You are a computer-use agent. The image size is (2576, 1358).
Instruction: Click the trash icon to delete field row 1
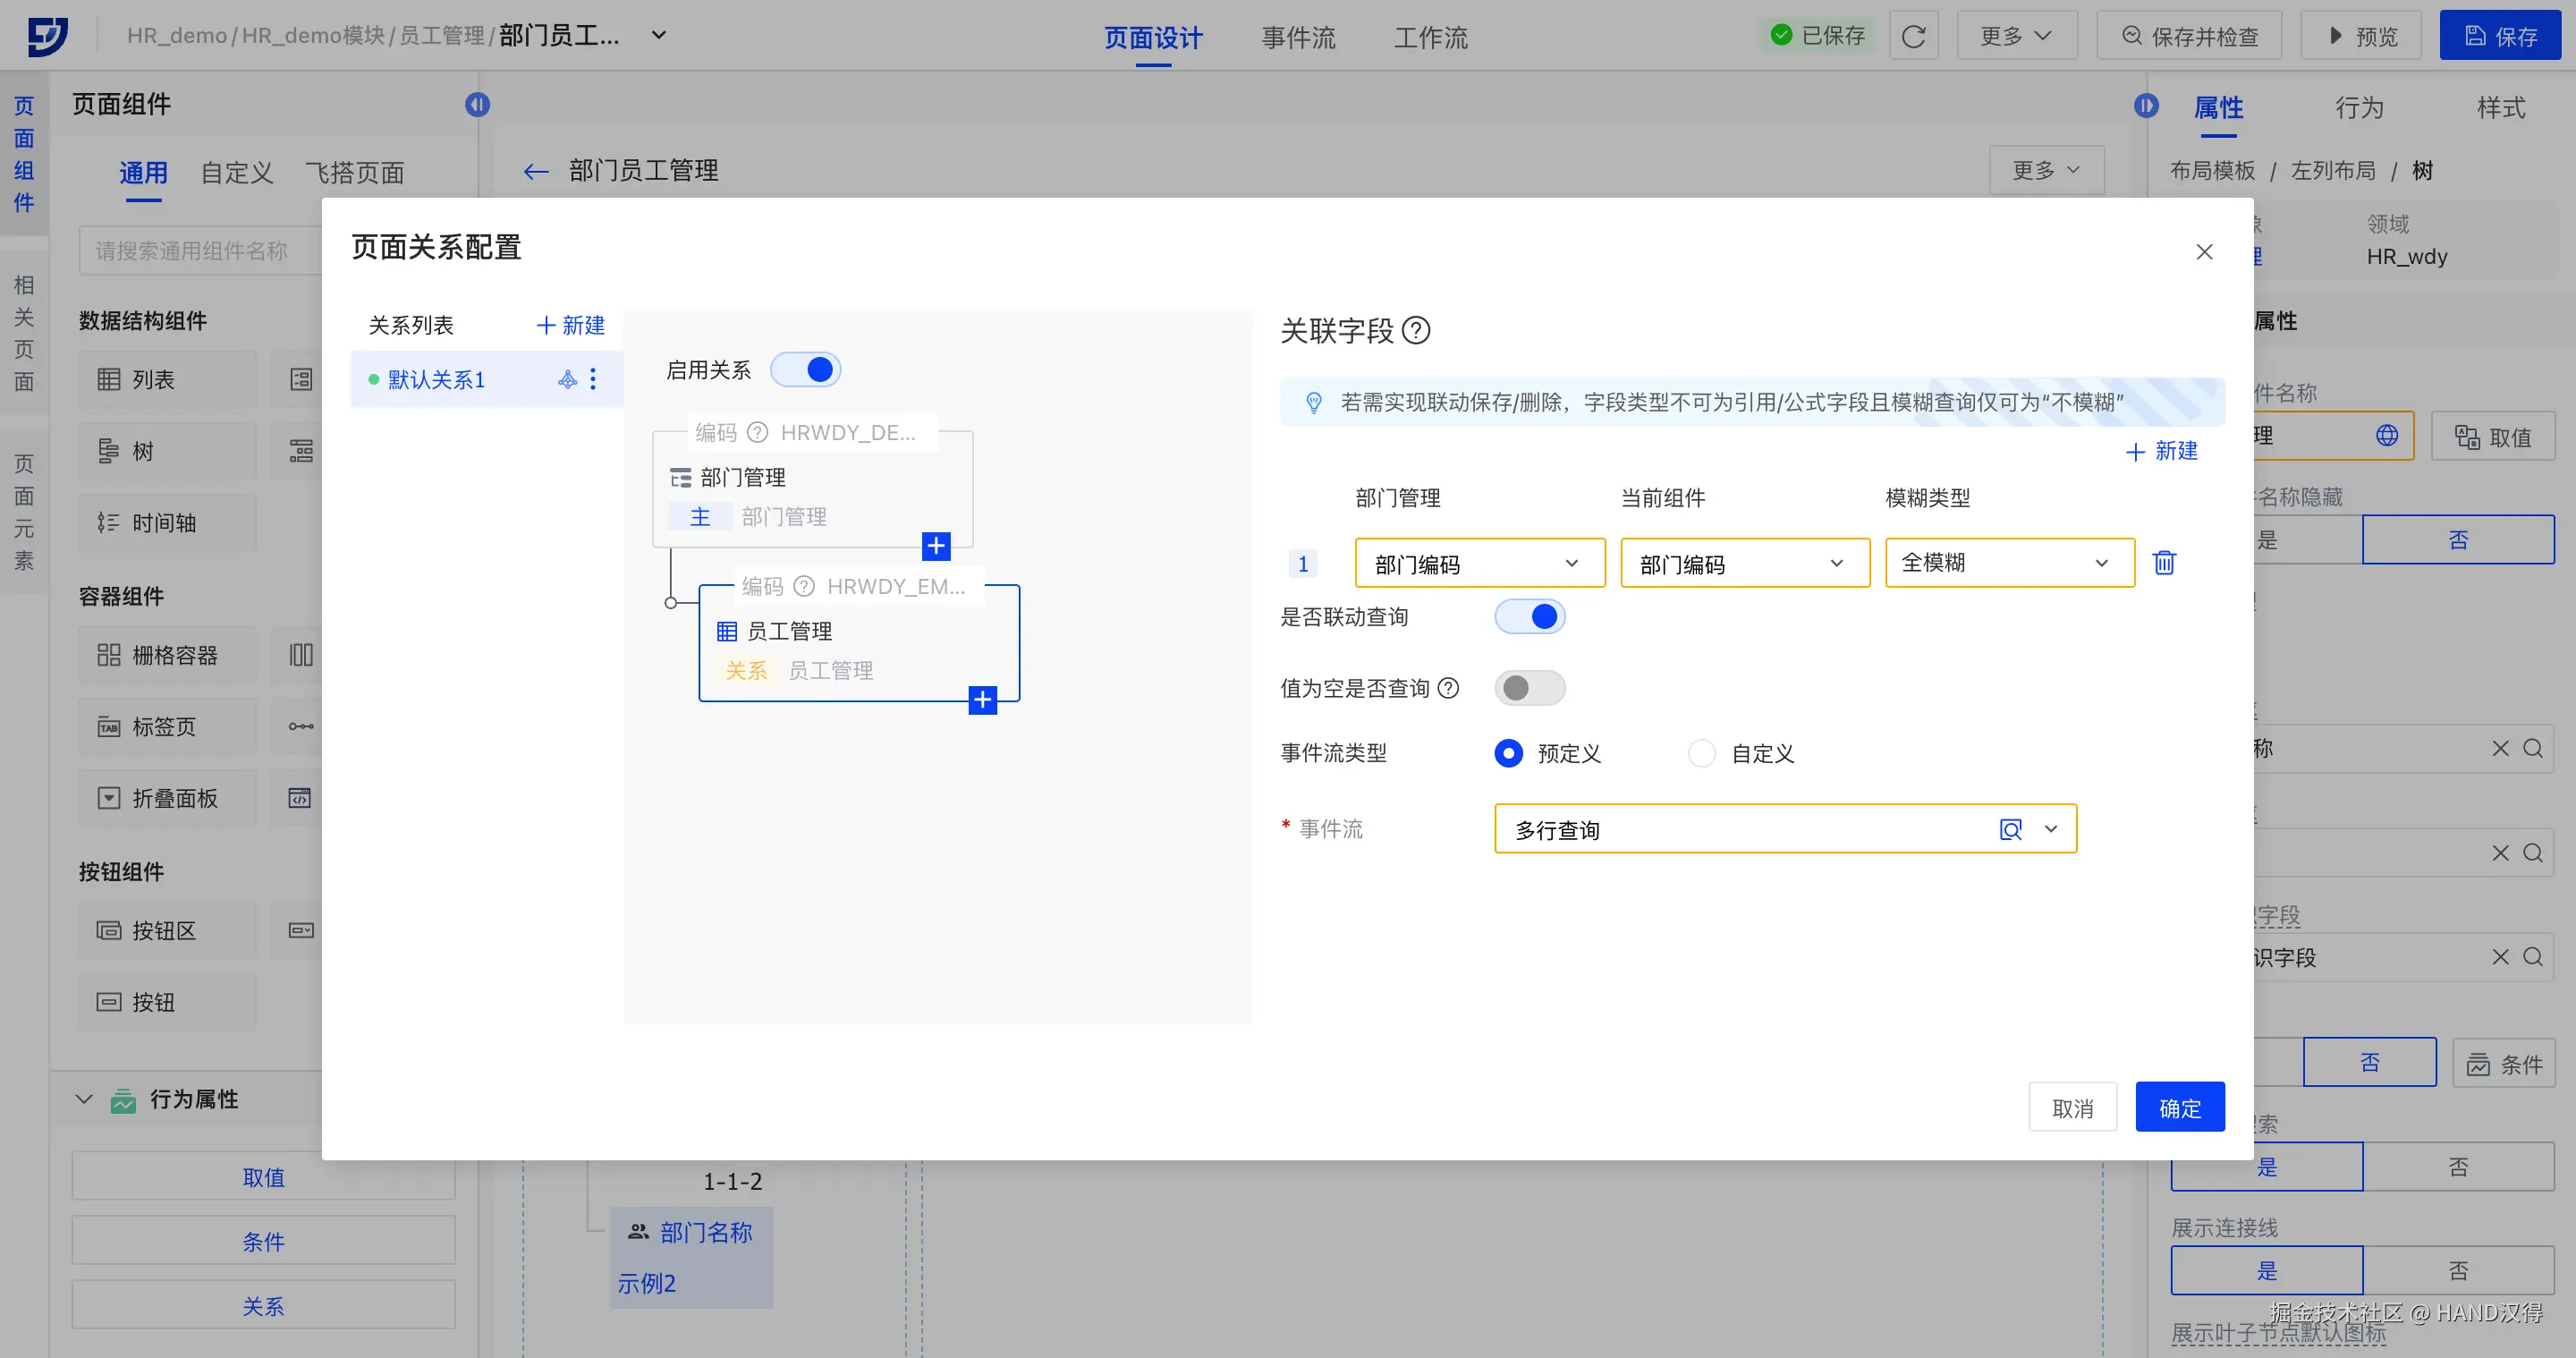click(2164, 563)
